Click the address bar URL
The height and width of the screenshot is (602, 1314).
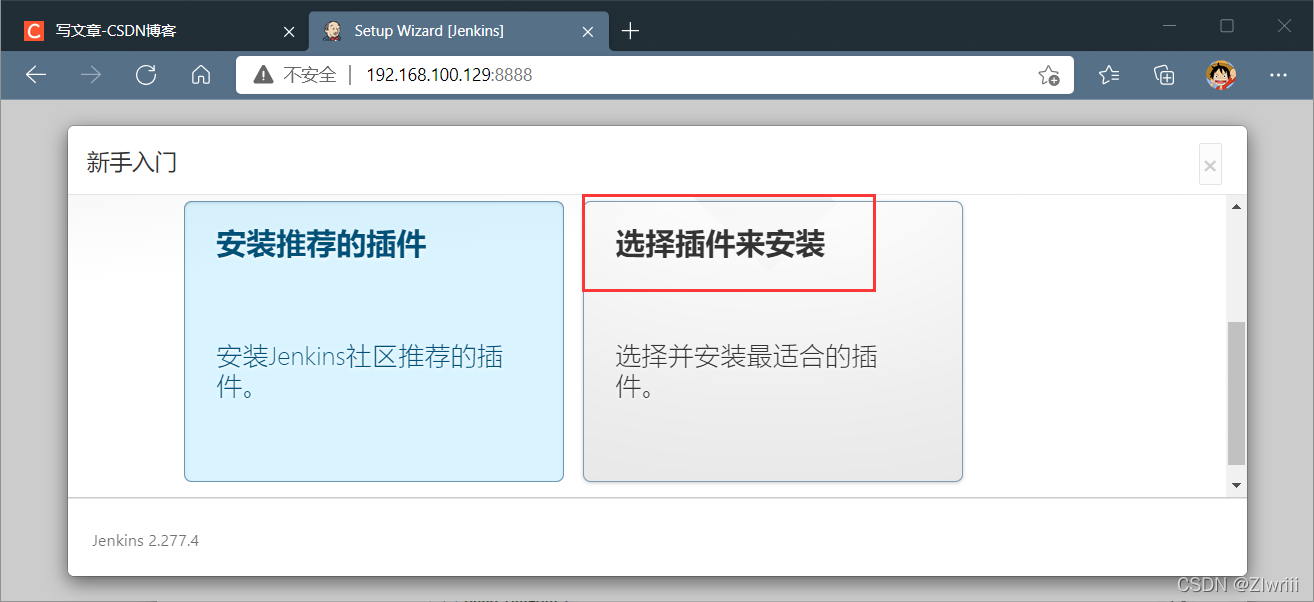tap(449, 75)
